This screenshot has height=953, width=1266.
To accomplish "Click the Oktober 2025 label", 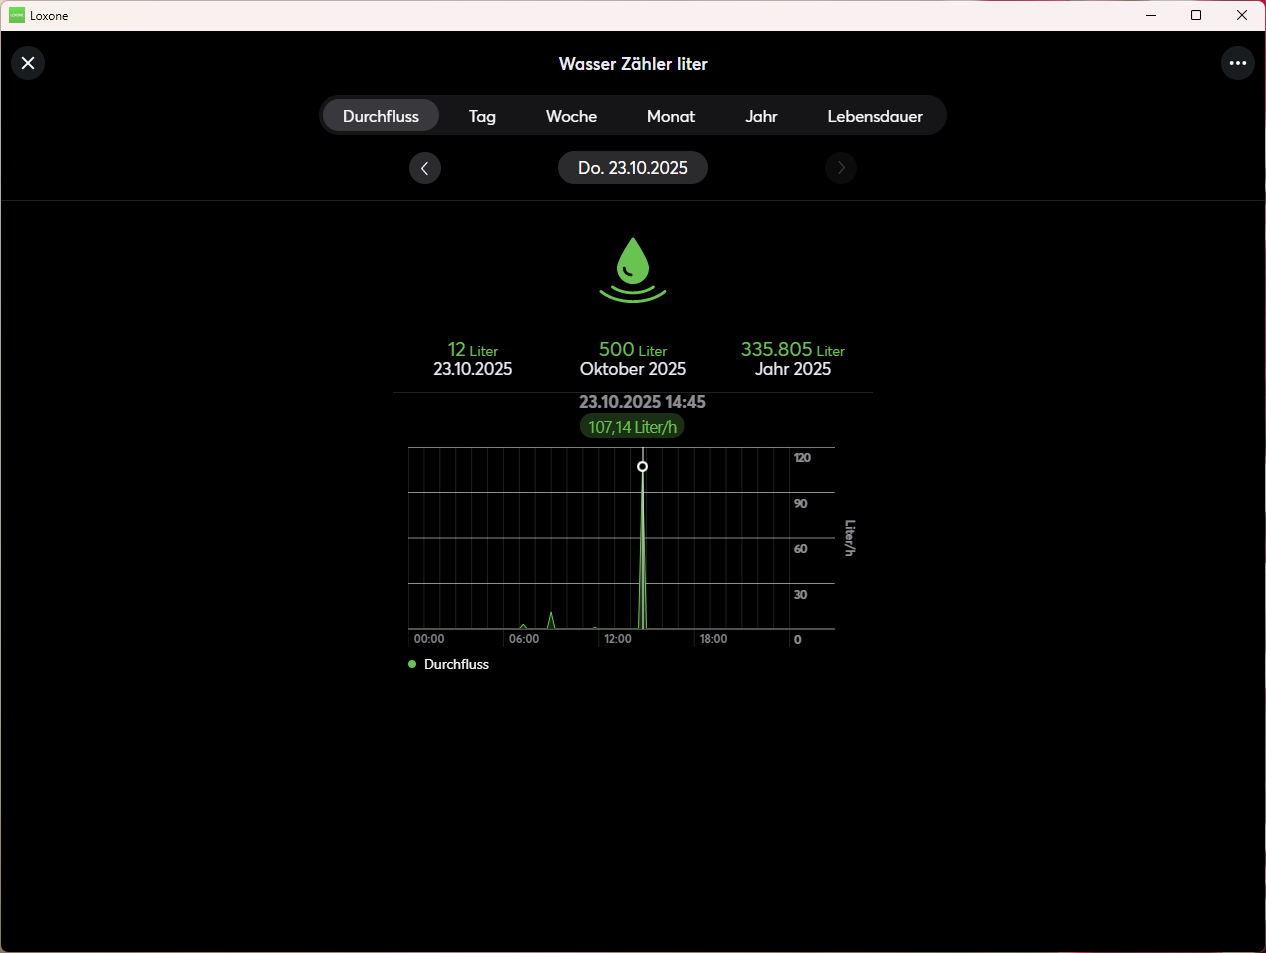I will point(633,369).
